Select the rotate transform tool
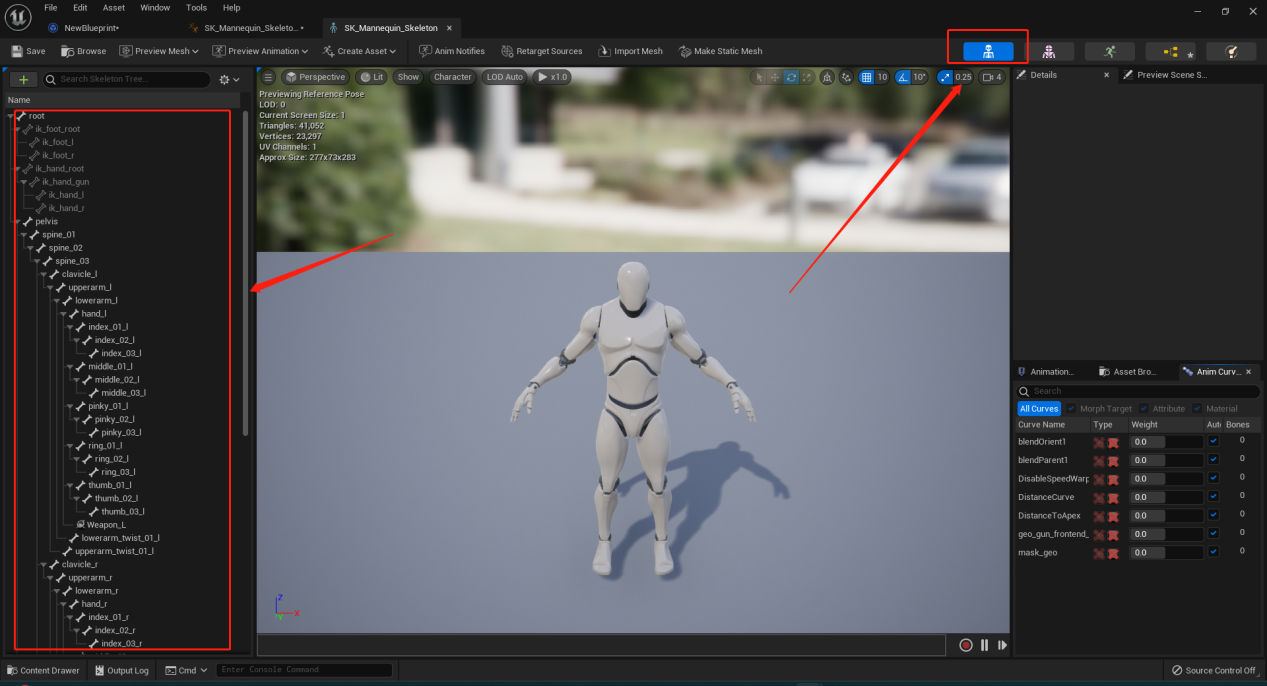1267x686 pixels. pyautogui.click(x=791, y=77)
